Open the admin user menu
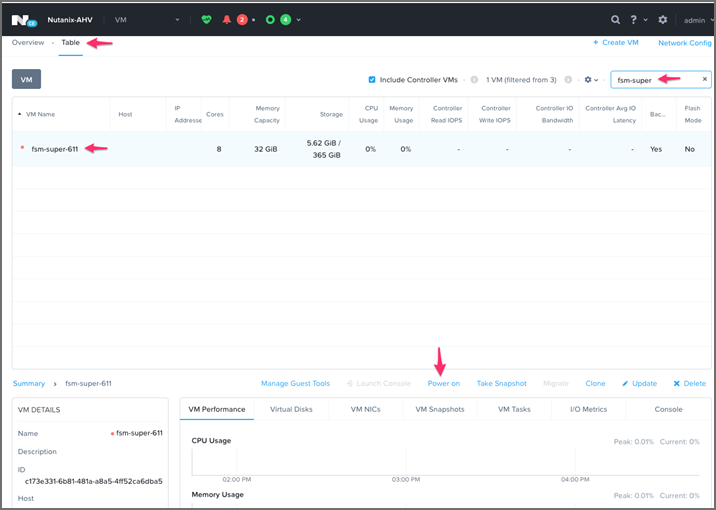The image size is (716, 510). point(698,20)
